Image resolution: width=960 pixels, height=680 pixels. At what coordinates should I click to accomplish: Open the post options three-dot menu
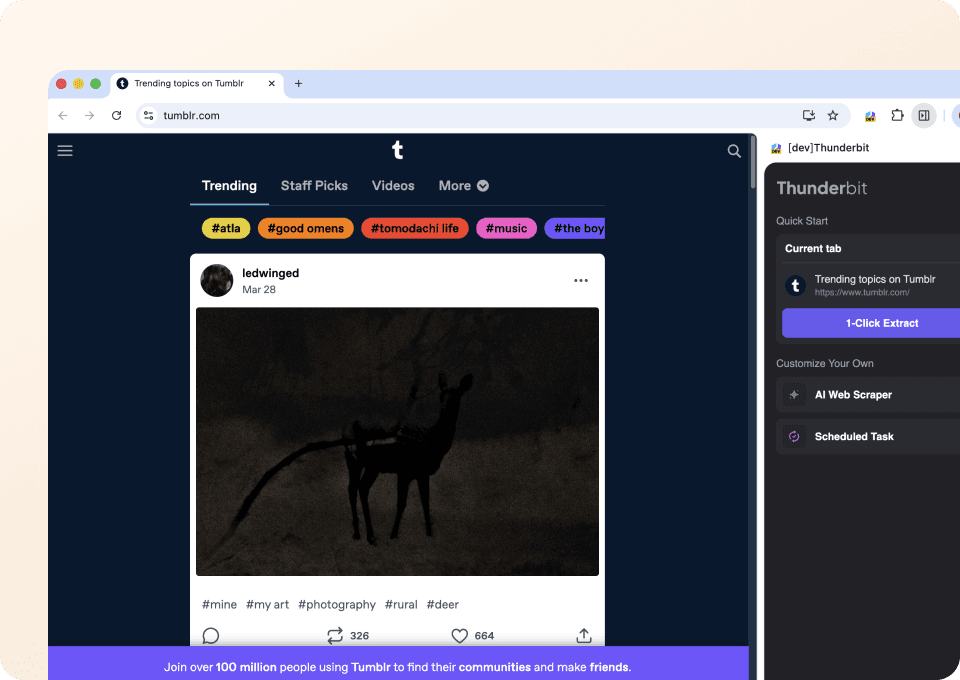pyautogui.click(x=581, y=281)
